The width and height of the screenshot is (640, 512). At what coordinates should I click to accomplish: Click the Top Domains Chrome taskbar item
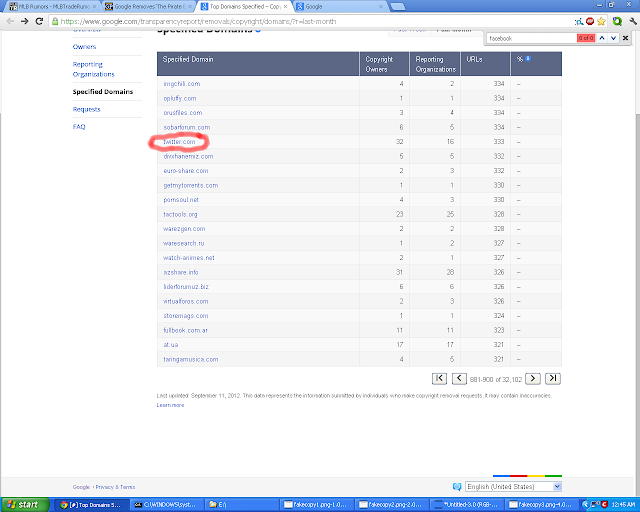[91, 505]
